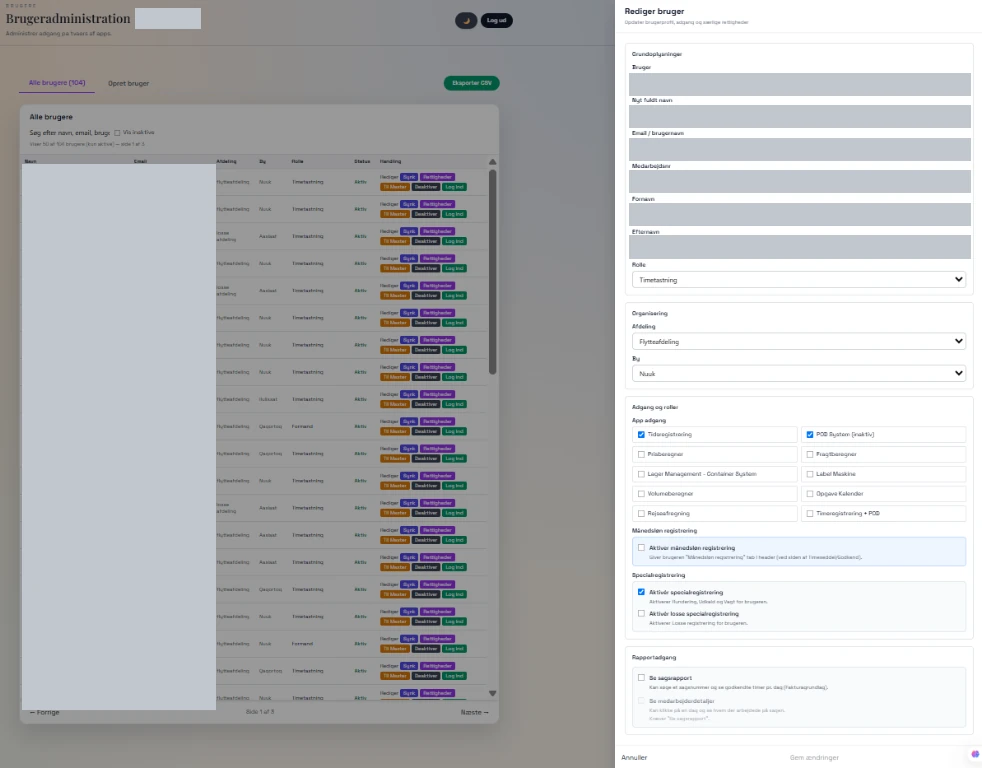Switch to the Alle brugere (104) tab
Viewport: 982px width, 768px height.
57,83
